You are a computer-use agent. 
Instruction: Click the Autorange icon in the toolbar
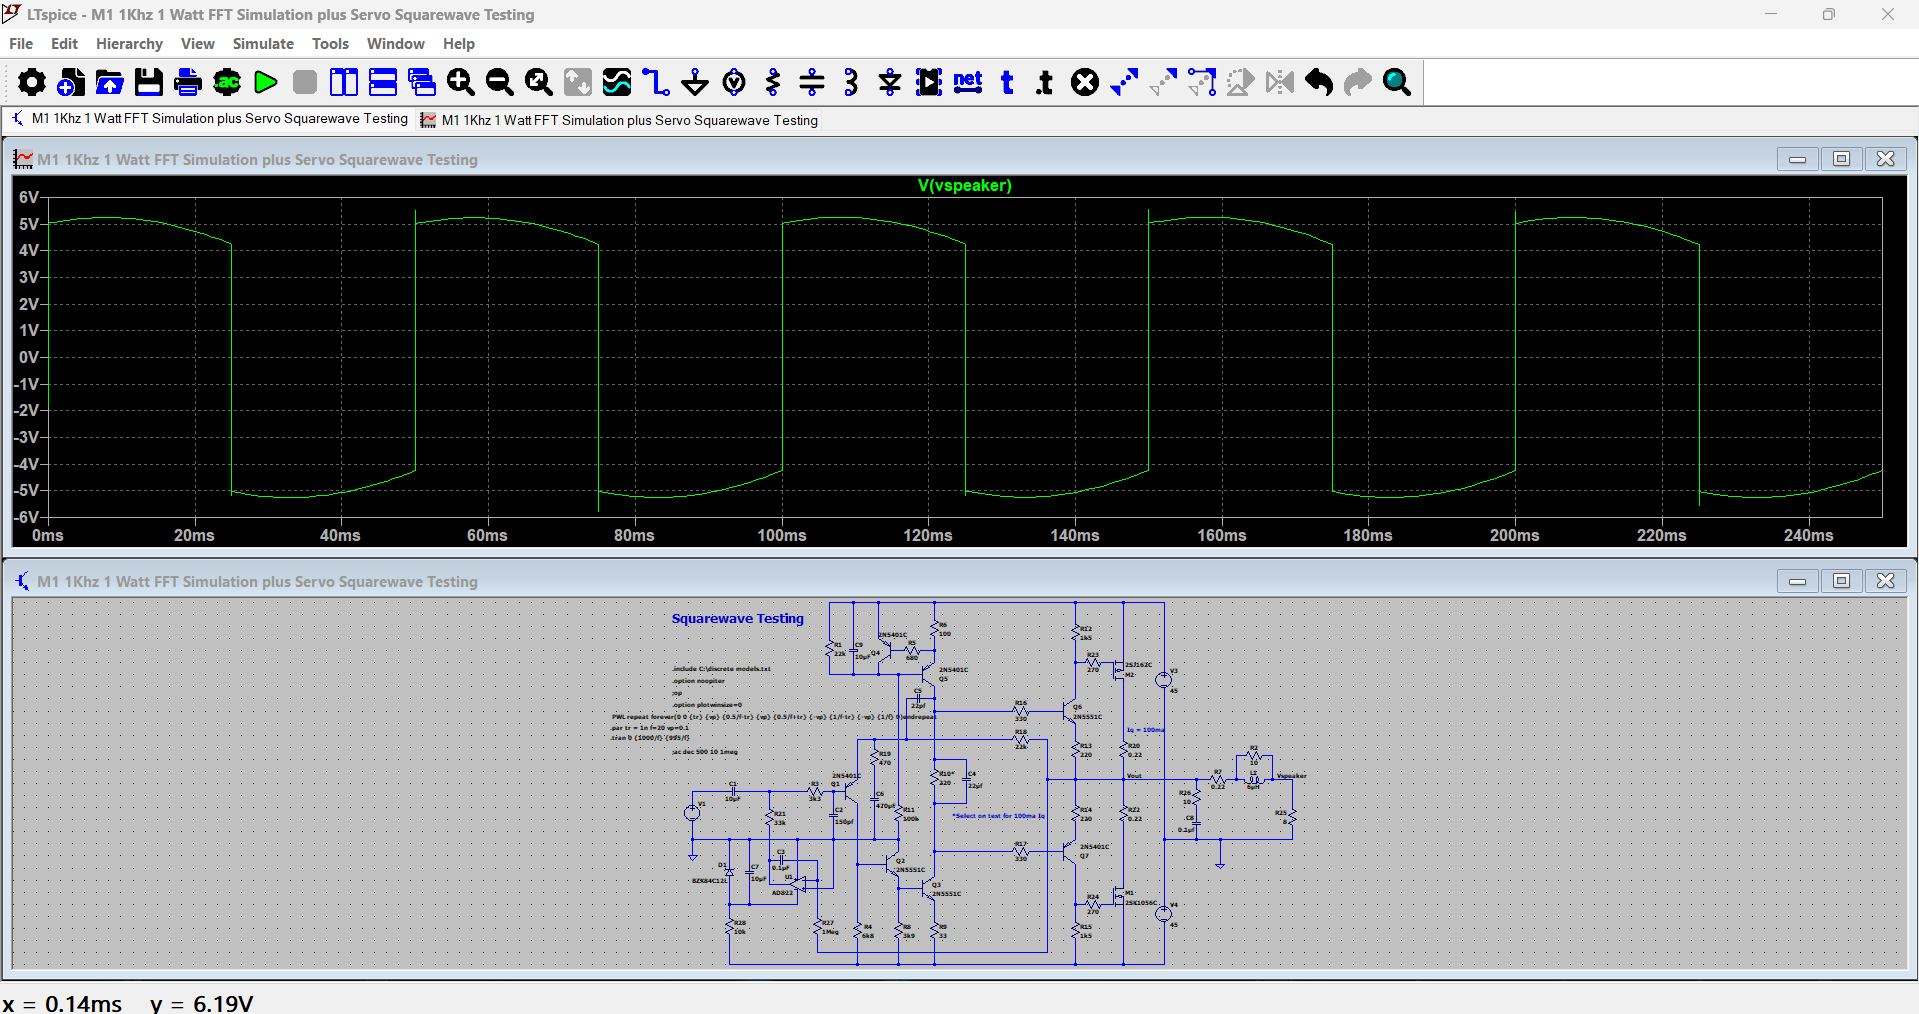pyautogui.click(x=578, y=82)
